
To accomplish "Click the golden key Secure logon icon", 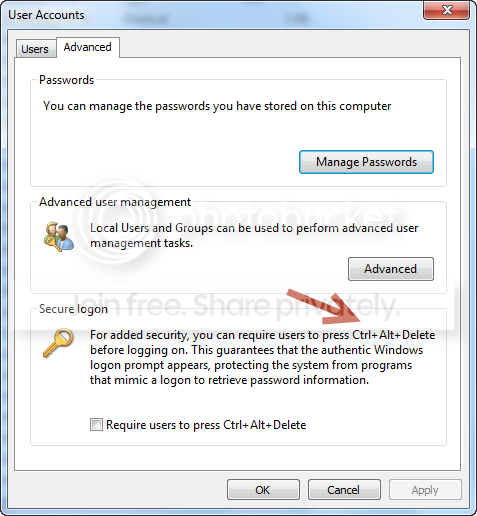I will [58, 343].
